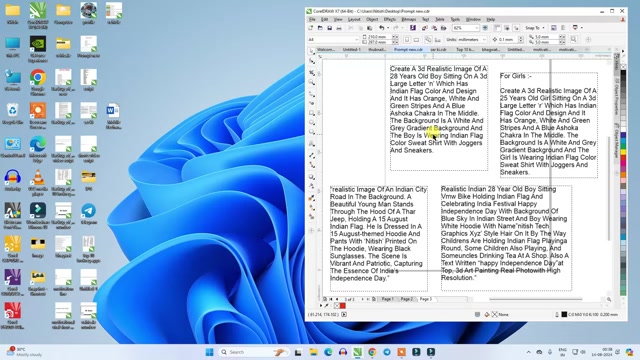Select landscape page orientation button

tap(416, 40)
